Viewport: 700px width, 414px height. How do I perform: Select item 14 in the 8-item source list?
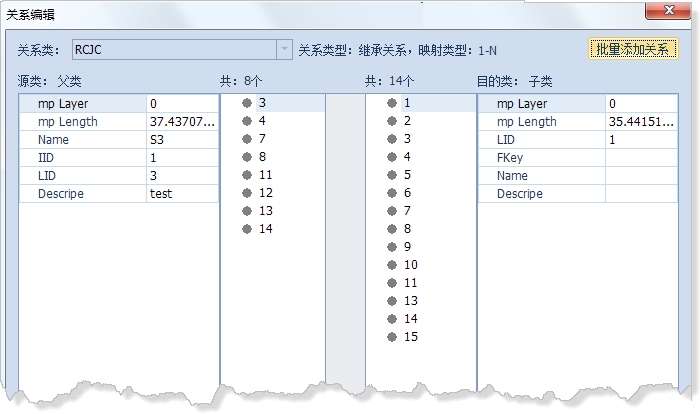(x=265, y=229)
